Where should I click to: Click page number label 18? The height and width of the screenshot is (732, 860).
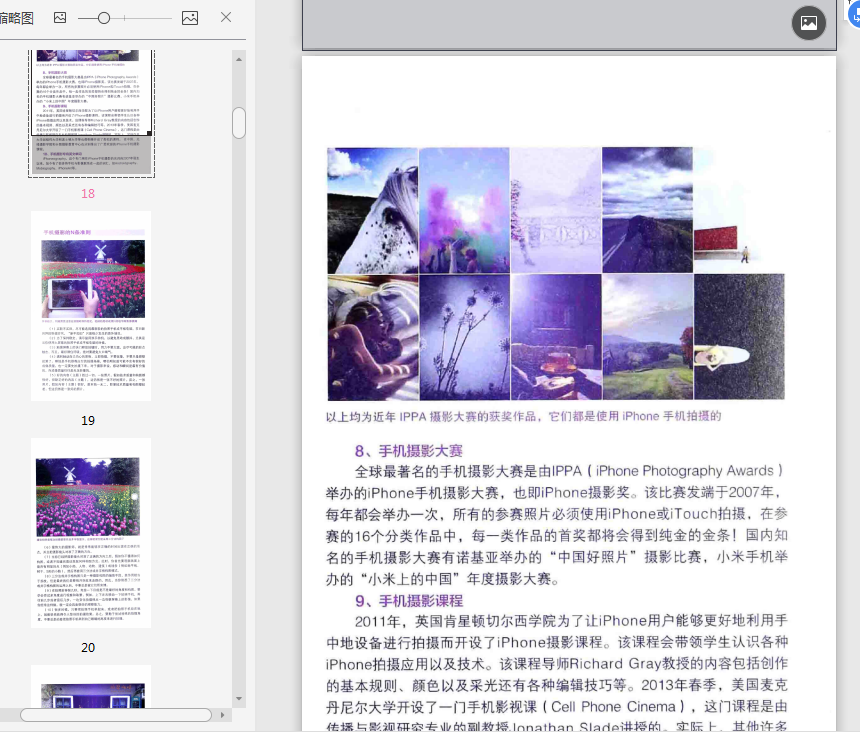coord(88,194)
